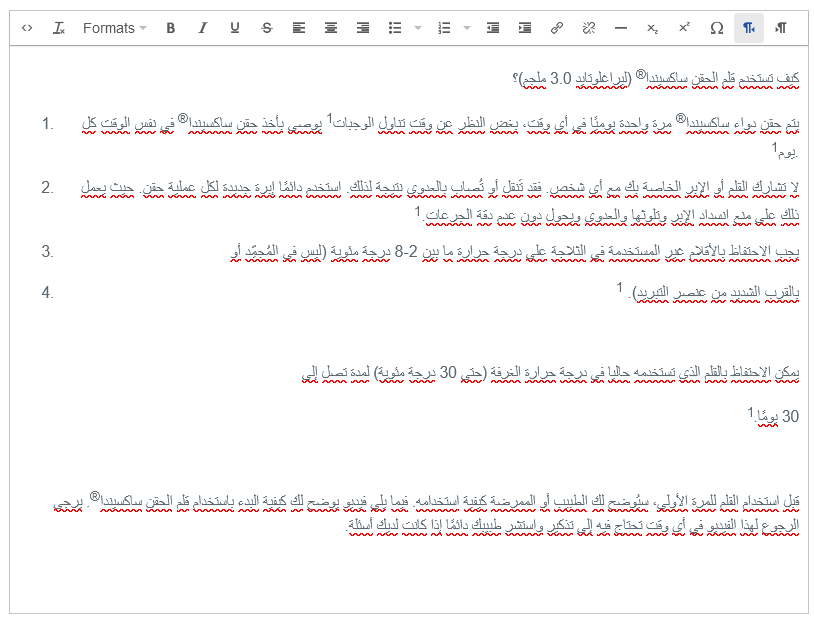Apply subscript formatting
This screenshot has width=814, height=619.
(x=652, y=28)
